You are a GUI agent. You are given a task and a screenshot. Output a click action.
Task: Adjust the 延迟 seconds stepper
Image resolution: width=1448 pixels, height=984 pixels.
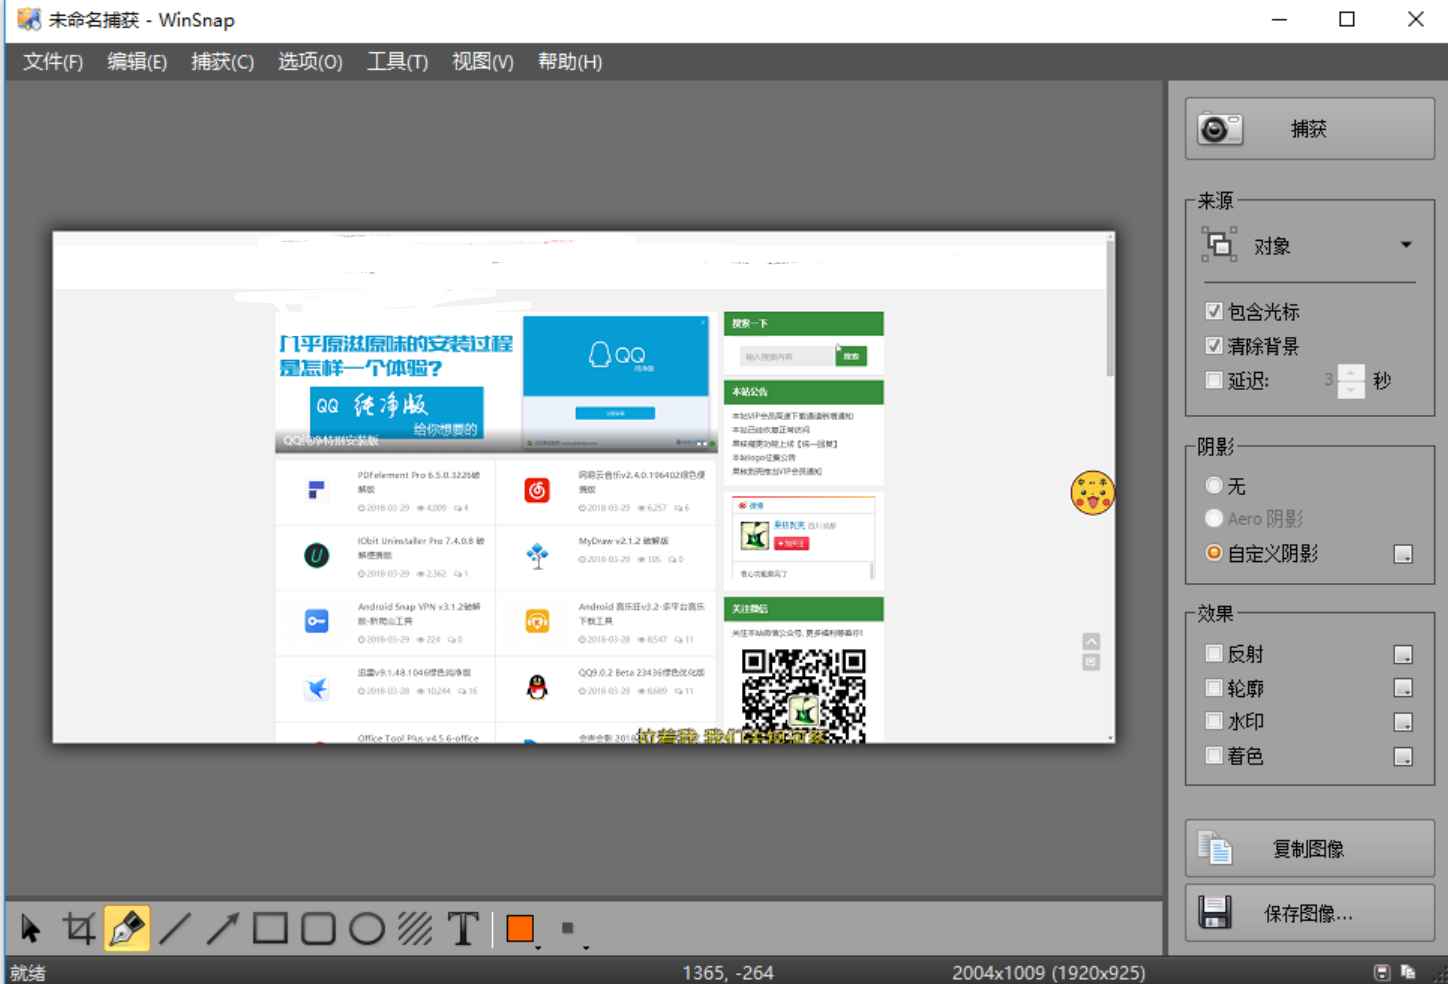click(x=1350, y=380)
